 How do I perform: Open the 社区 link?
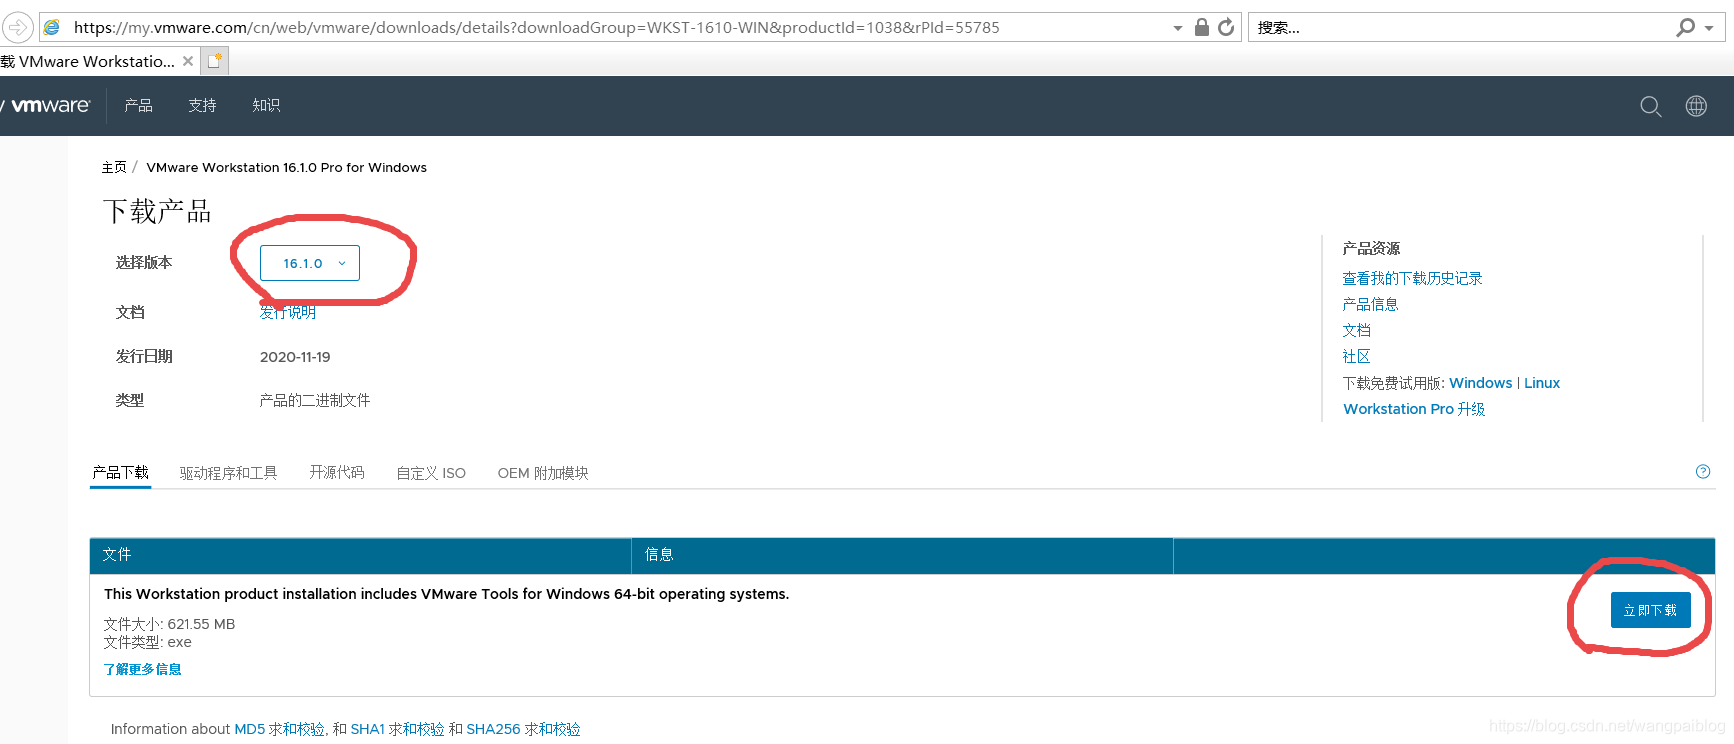coord(1356,356)
